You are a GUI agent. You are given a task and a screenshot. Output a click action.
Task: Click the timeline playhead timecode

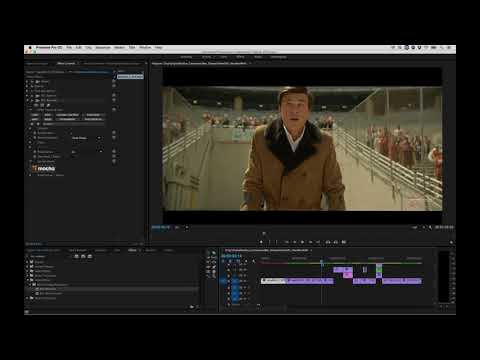[x=231, y=256]
